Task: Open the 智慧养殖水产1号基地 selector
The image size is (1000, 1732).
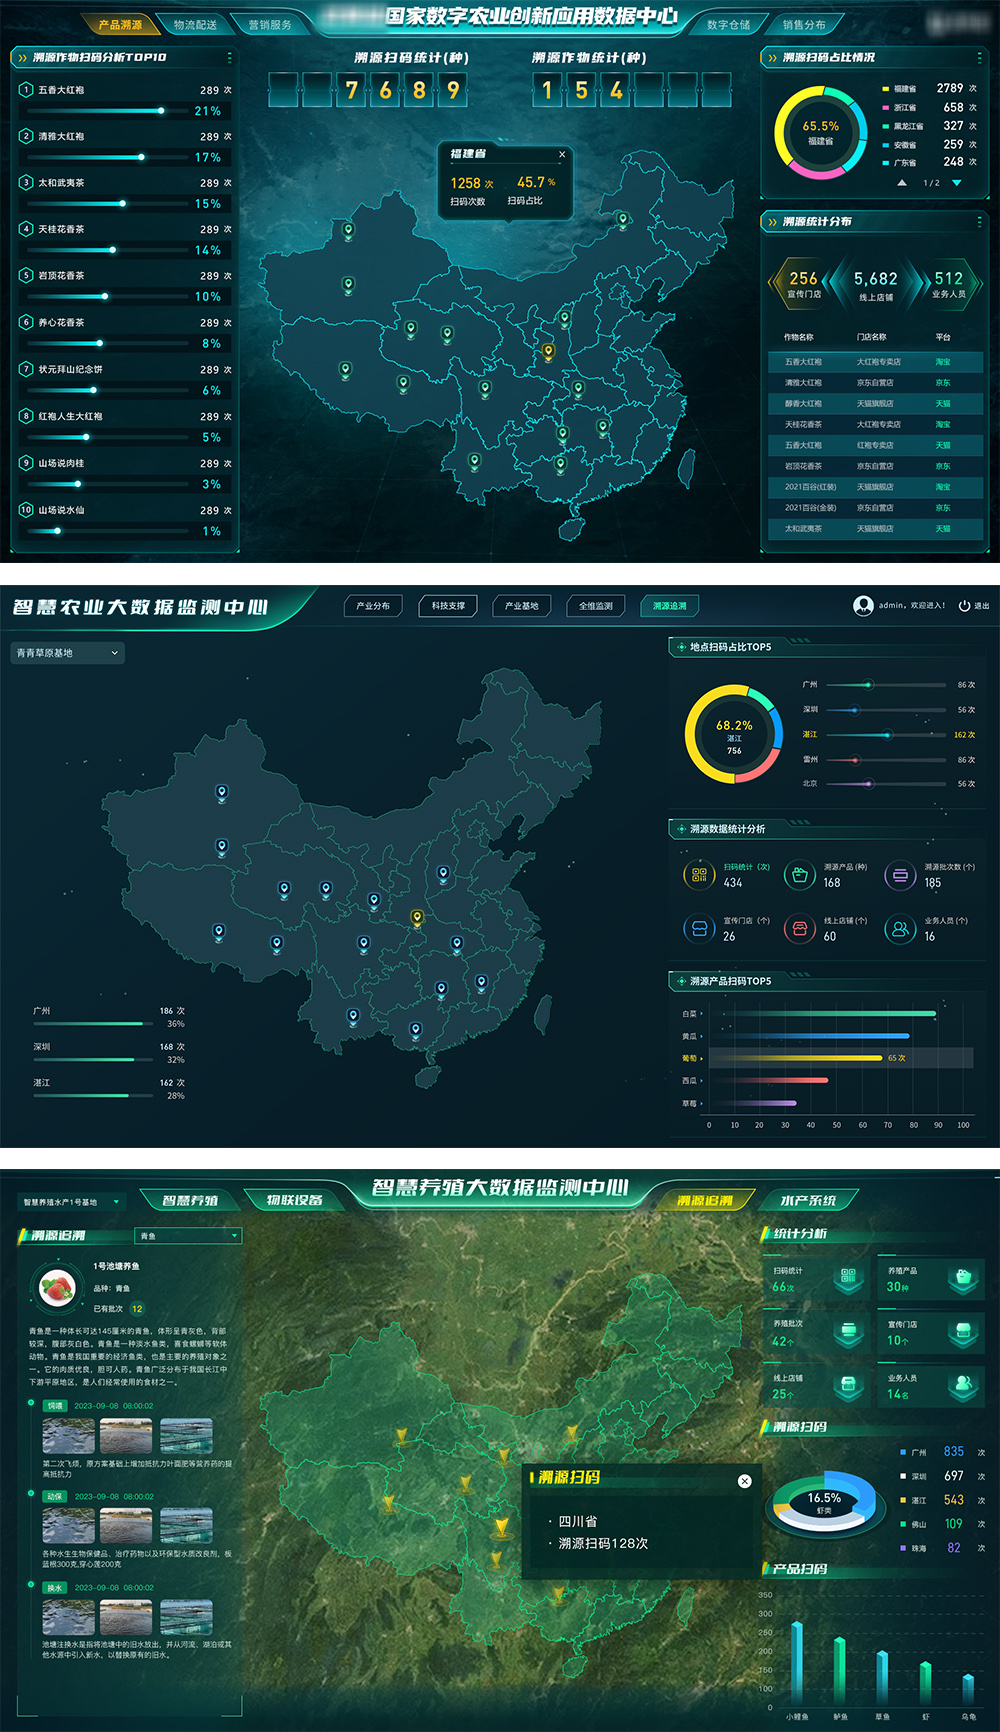Action: 72,1202
